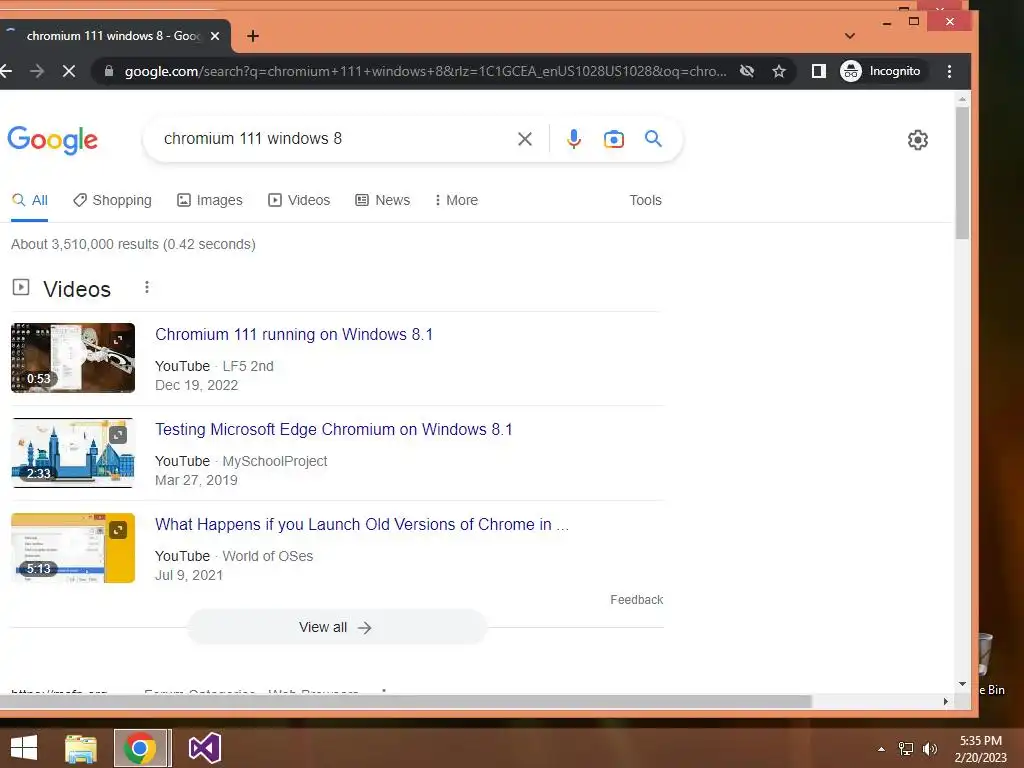Screen dimensions: 1024x768
Task: Play the 0:53 video thumbnail
Action: (x=73, y=358)
